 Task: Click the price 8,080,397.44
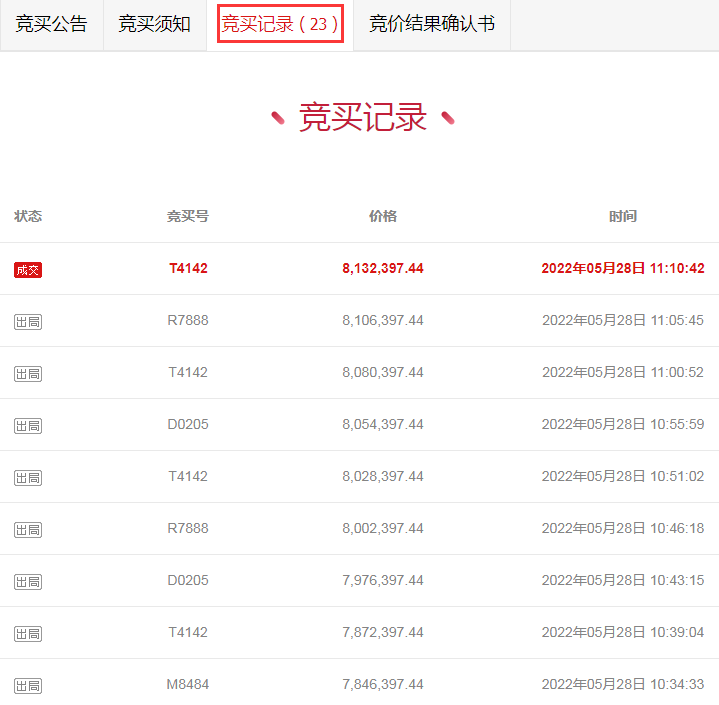(383, 372)
